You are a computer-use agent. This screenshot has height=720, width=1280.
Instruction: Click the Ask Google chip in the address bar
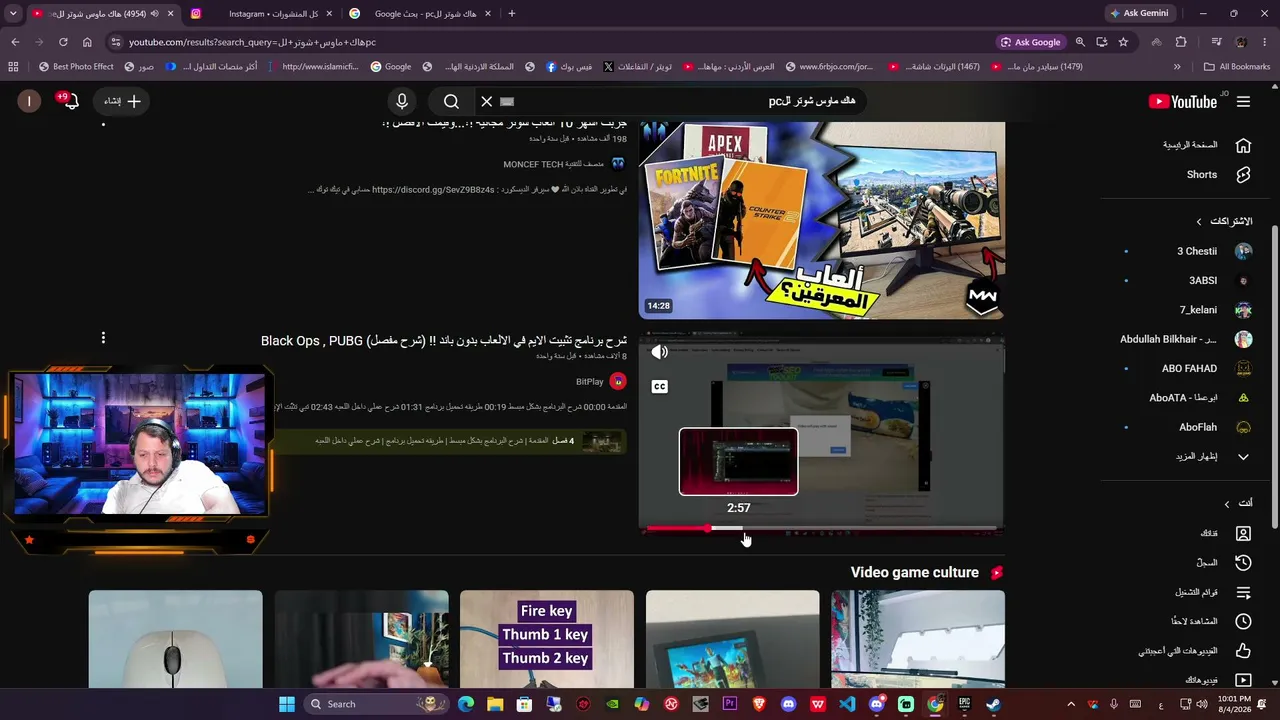click(1030, 42)
